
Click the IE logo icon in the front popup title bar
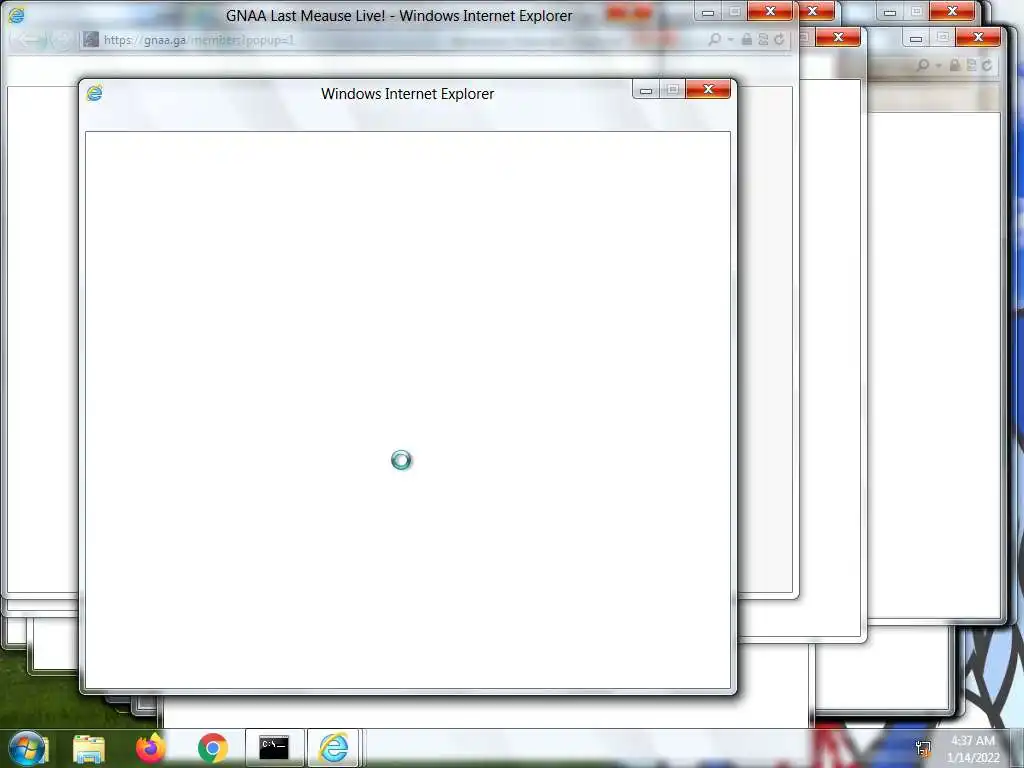coord(95,93)
